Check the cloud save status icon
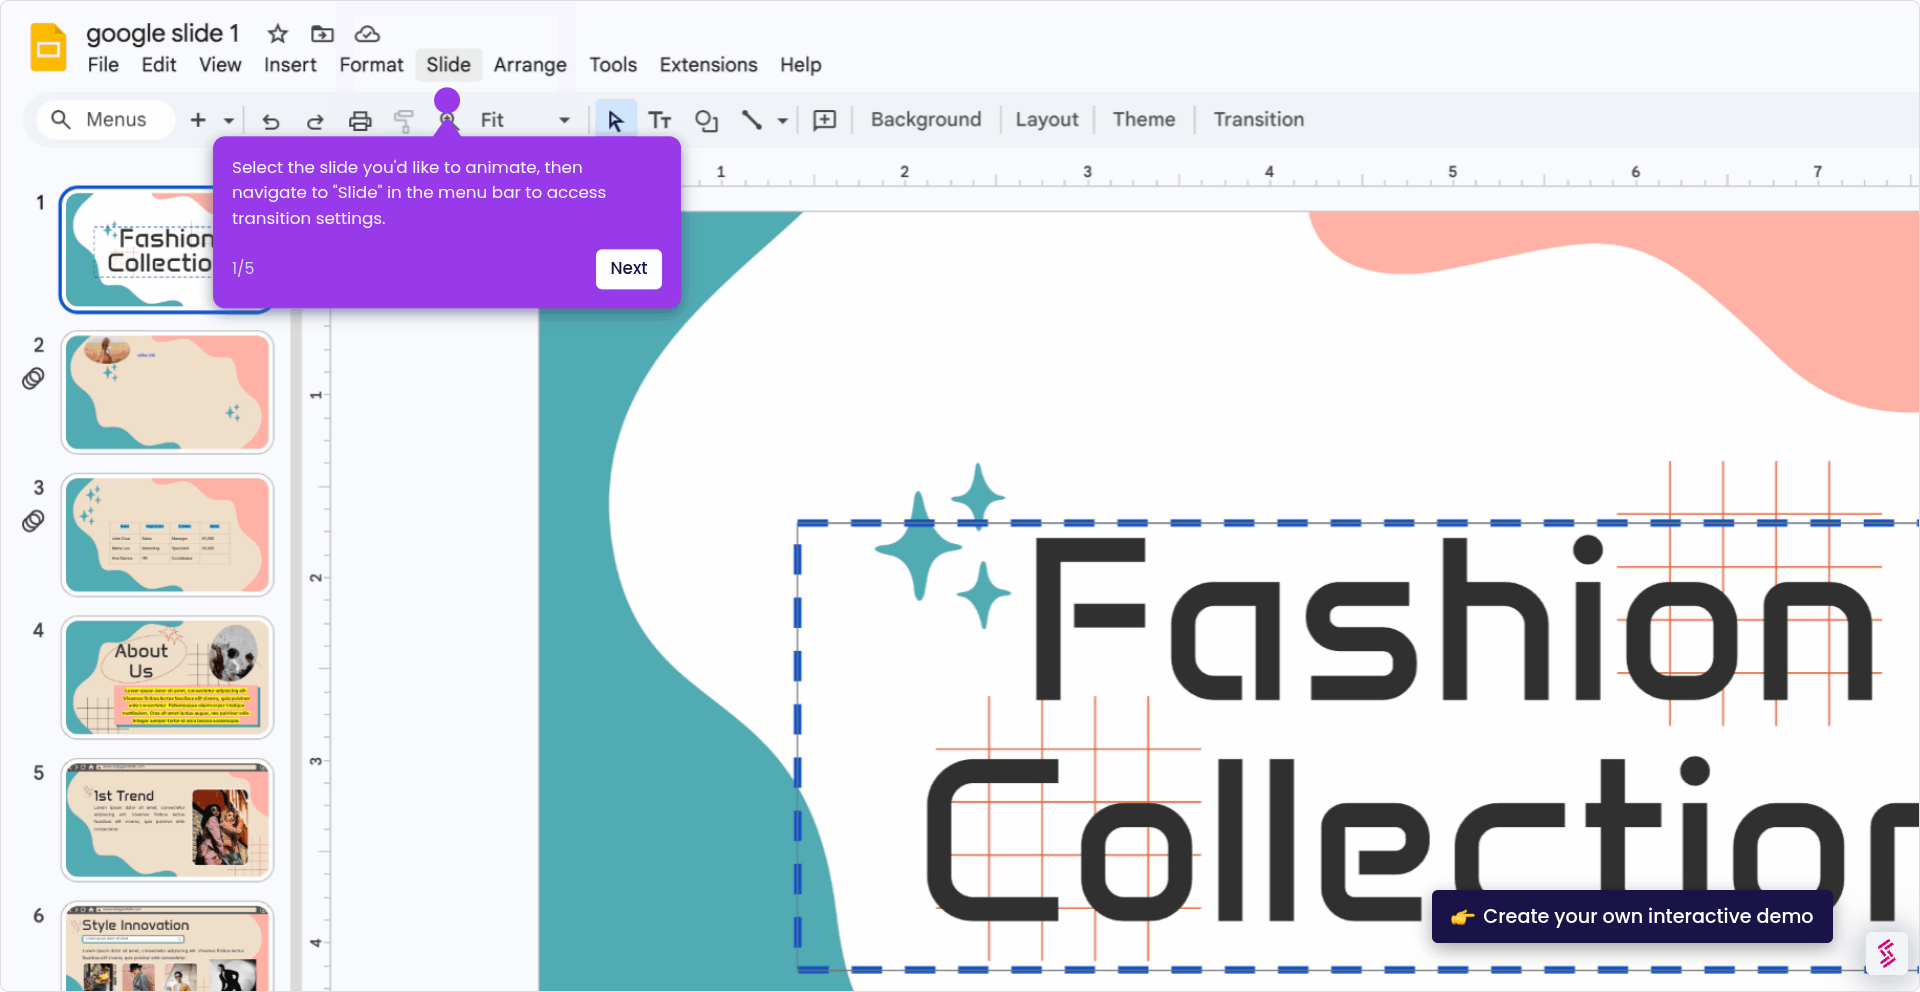This screenshot has width=1920, height=992. click(x=367, y=34)
